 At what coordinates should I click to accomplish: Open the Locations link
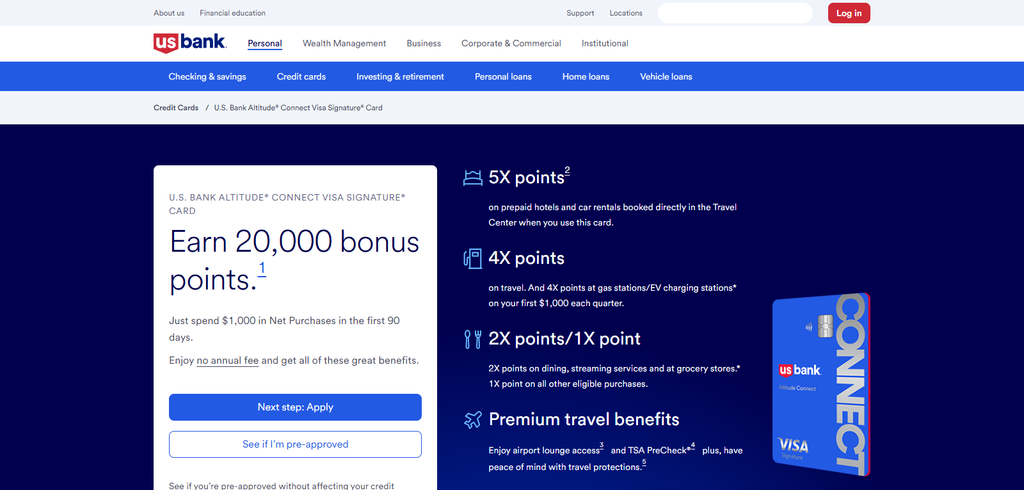[x=626, y=13]
